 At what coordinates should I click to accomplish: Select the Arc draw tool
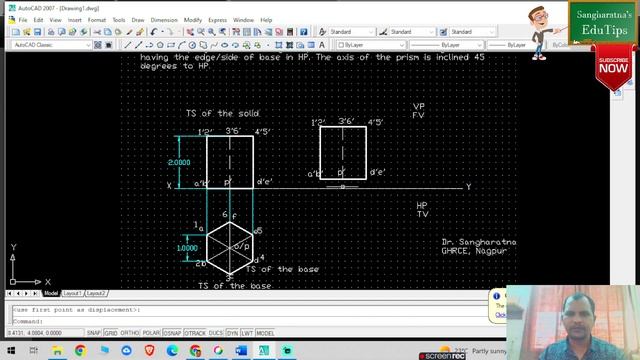point(182,45)
